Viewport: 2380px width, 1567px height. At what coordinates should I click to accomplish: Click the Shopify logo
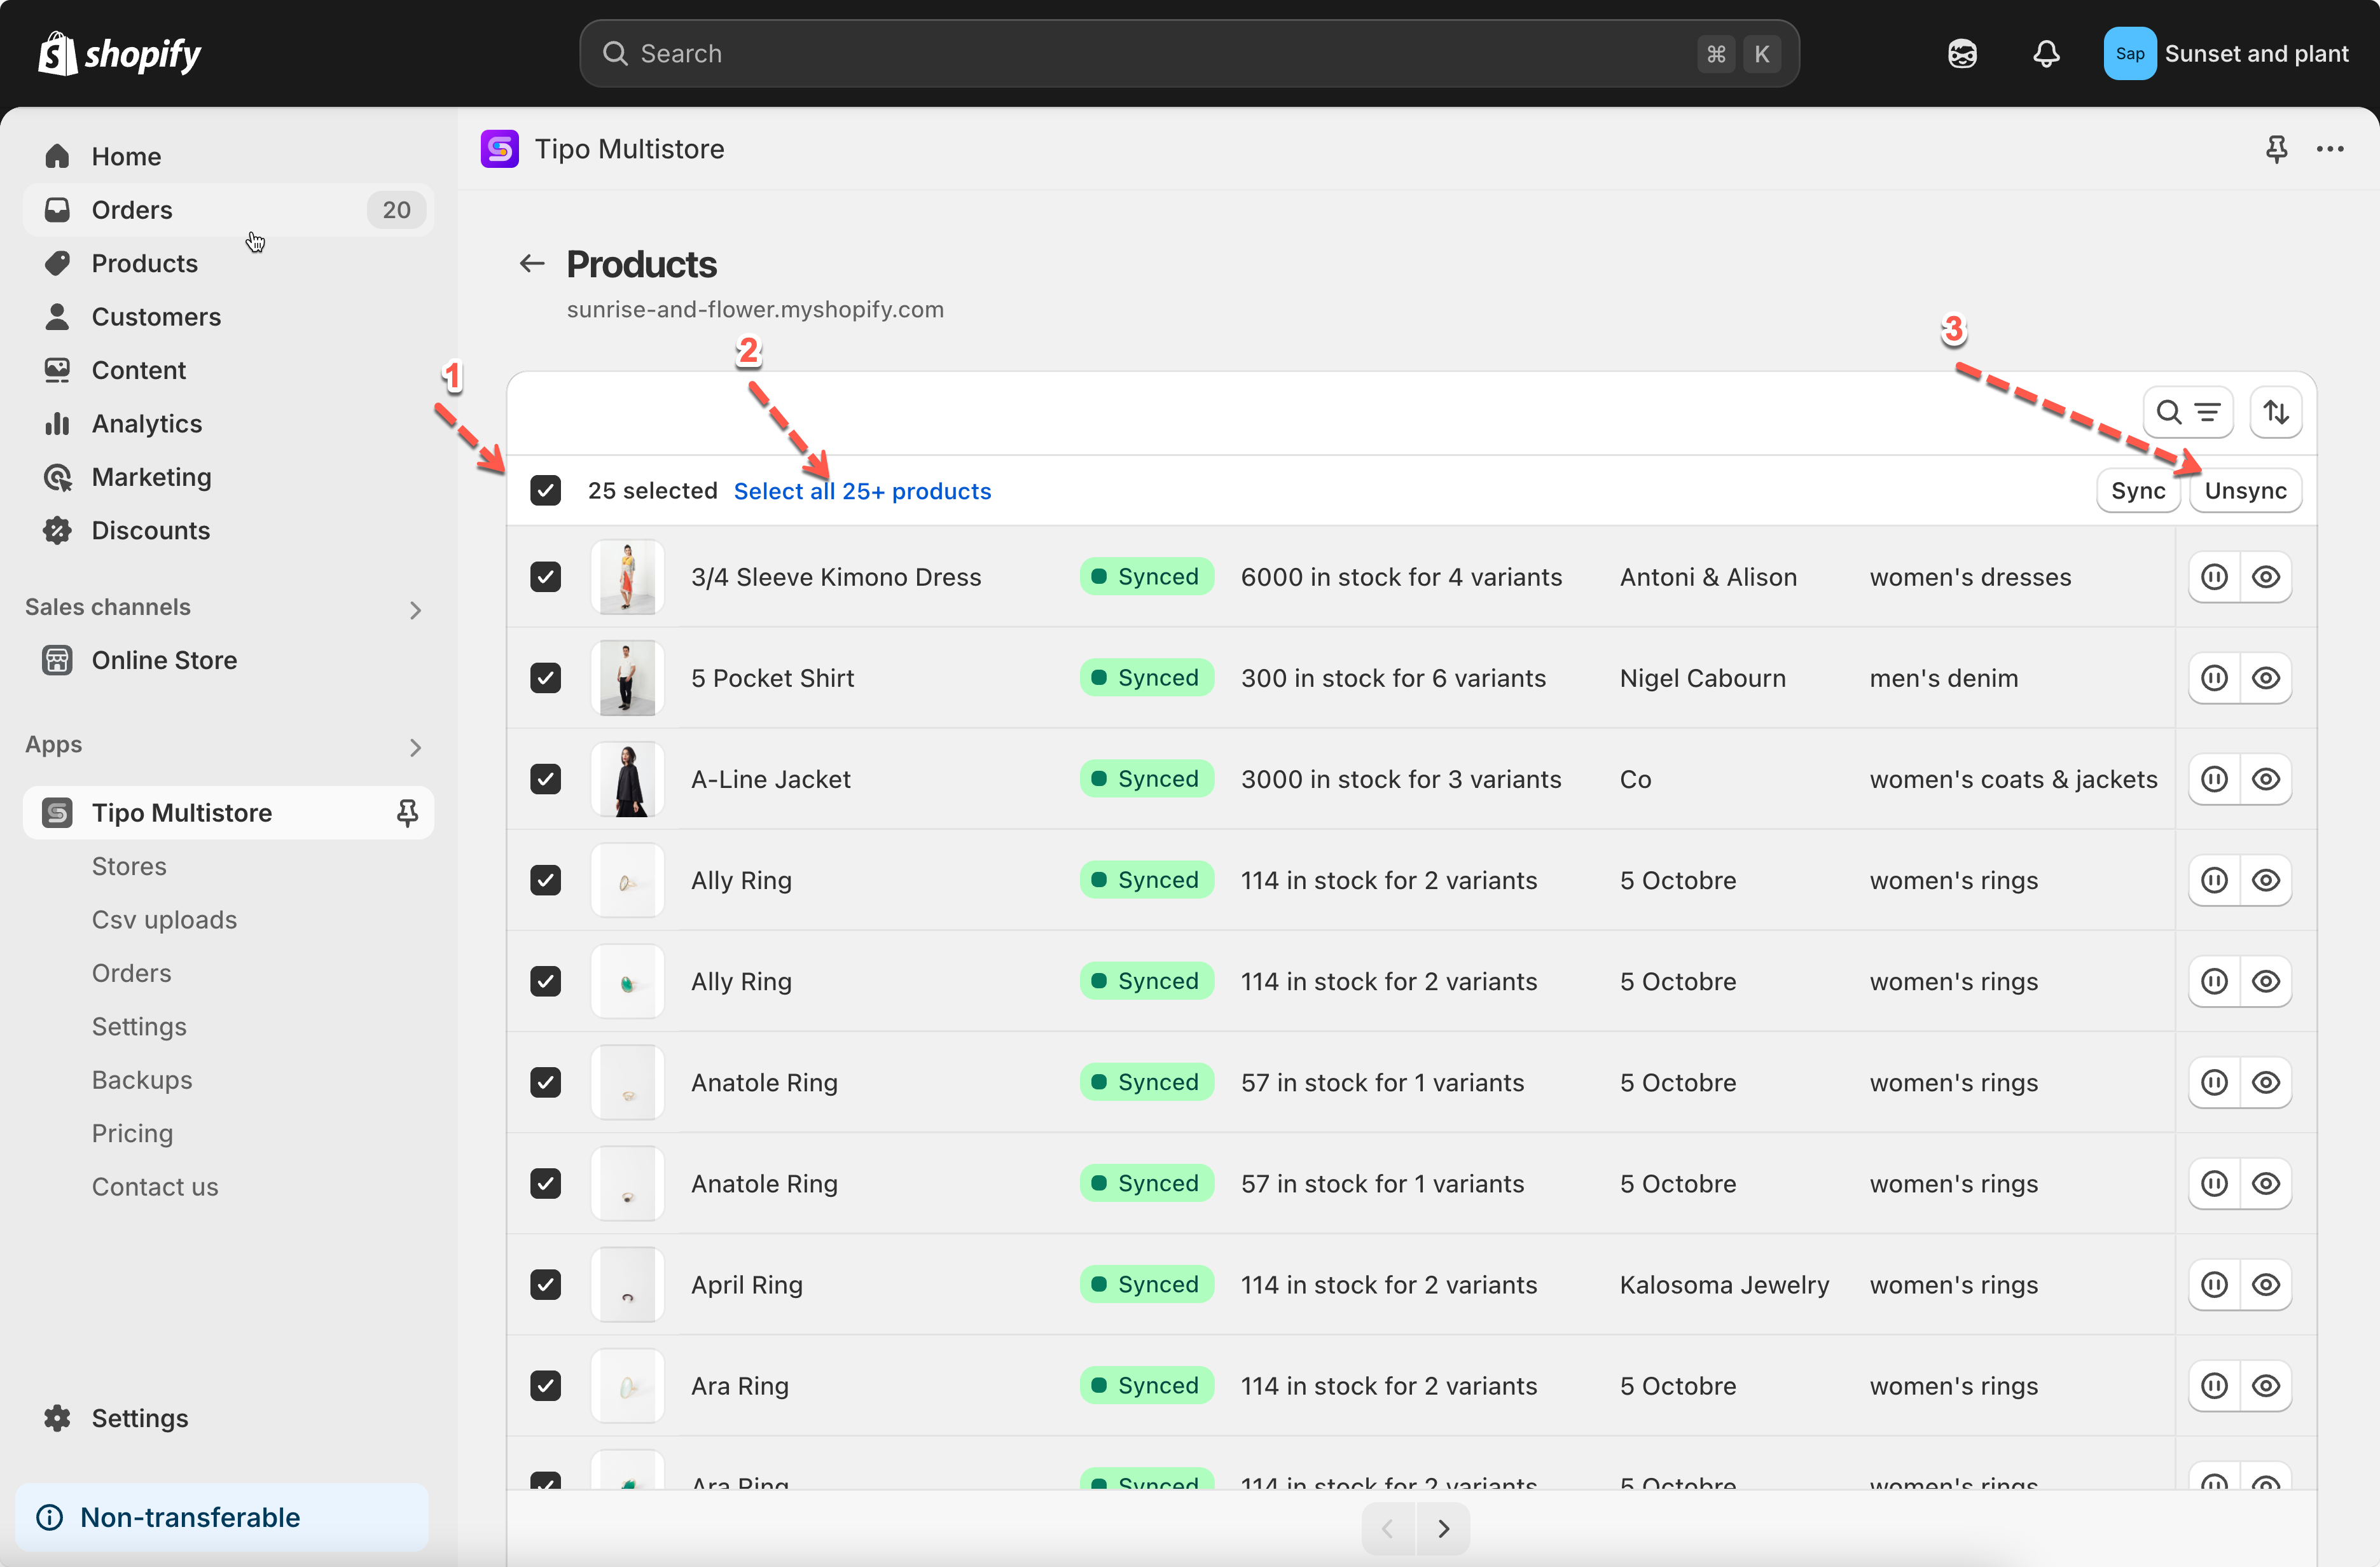pos(120,54)
